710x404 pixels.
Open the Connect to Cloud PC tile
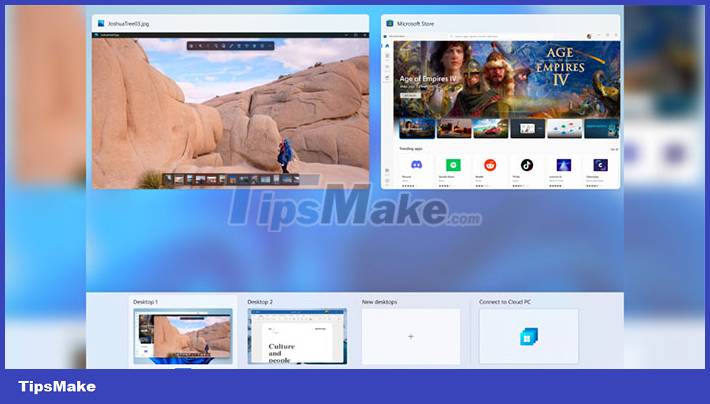[x=529, y=337]
